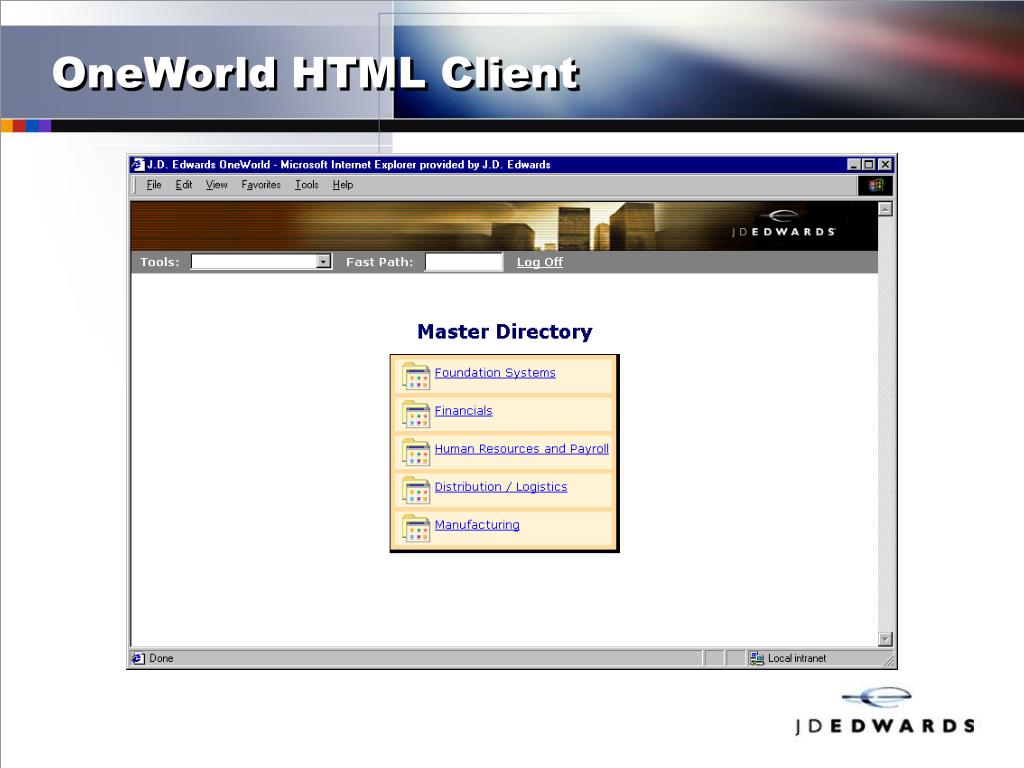Expand the Tools dropdown list
1024x768 pixels.
click(323, 262)
